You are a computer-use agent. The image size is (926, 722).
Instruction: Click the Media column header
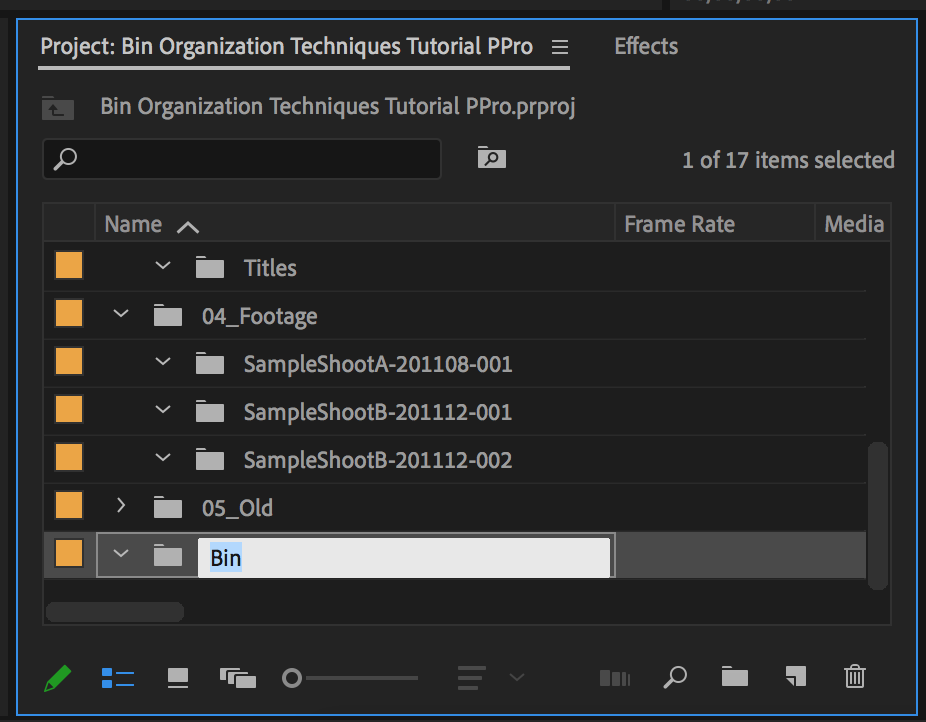854,224
